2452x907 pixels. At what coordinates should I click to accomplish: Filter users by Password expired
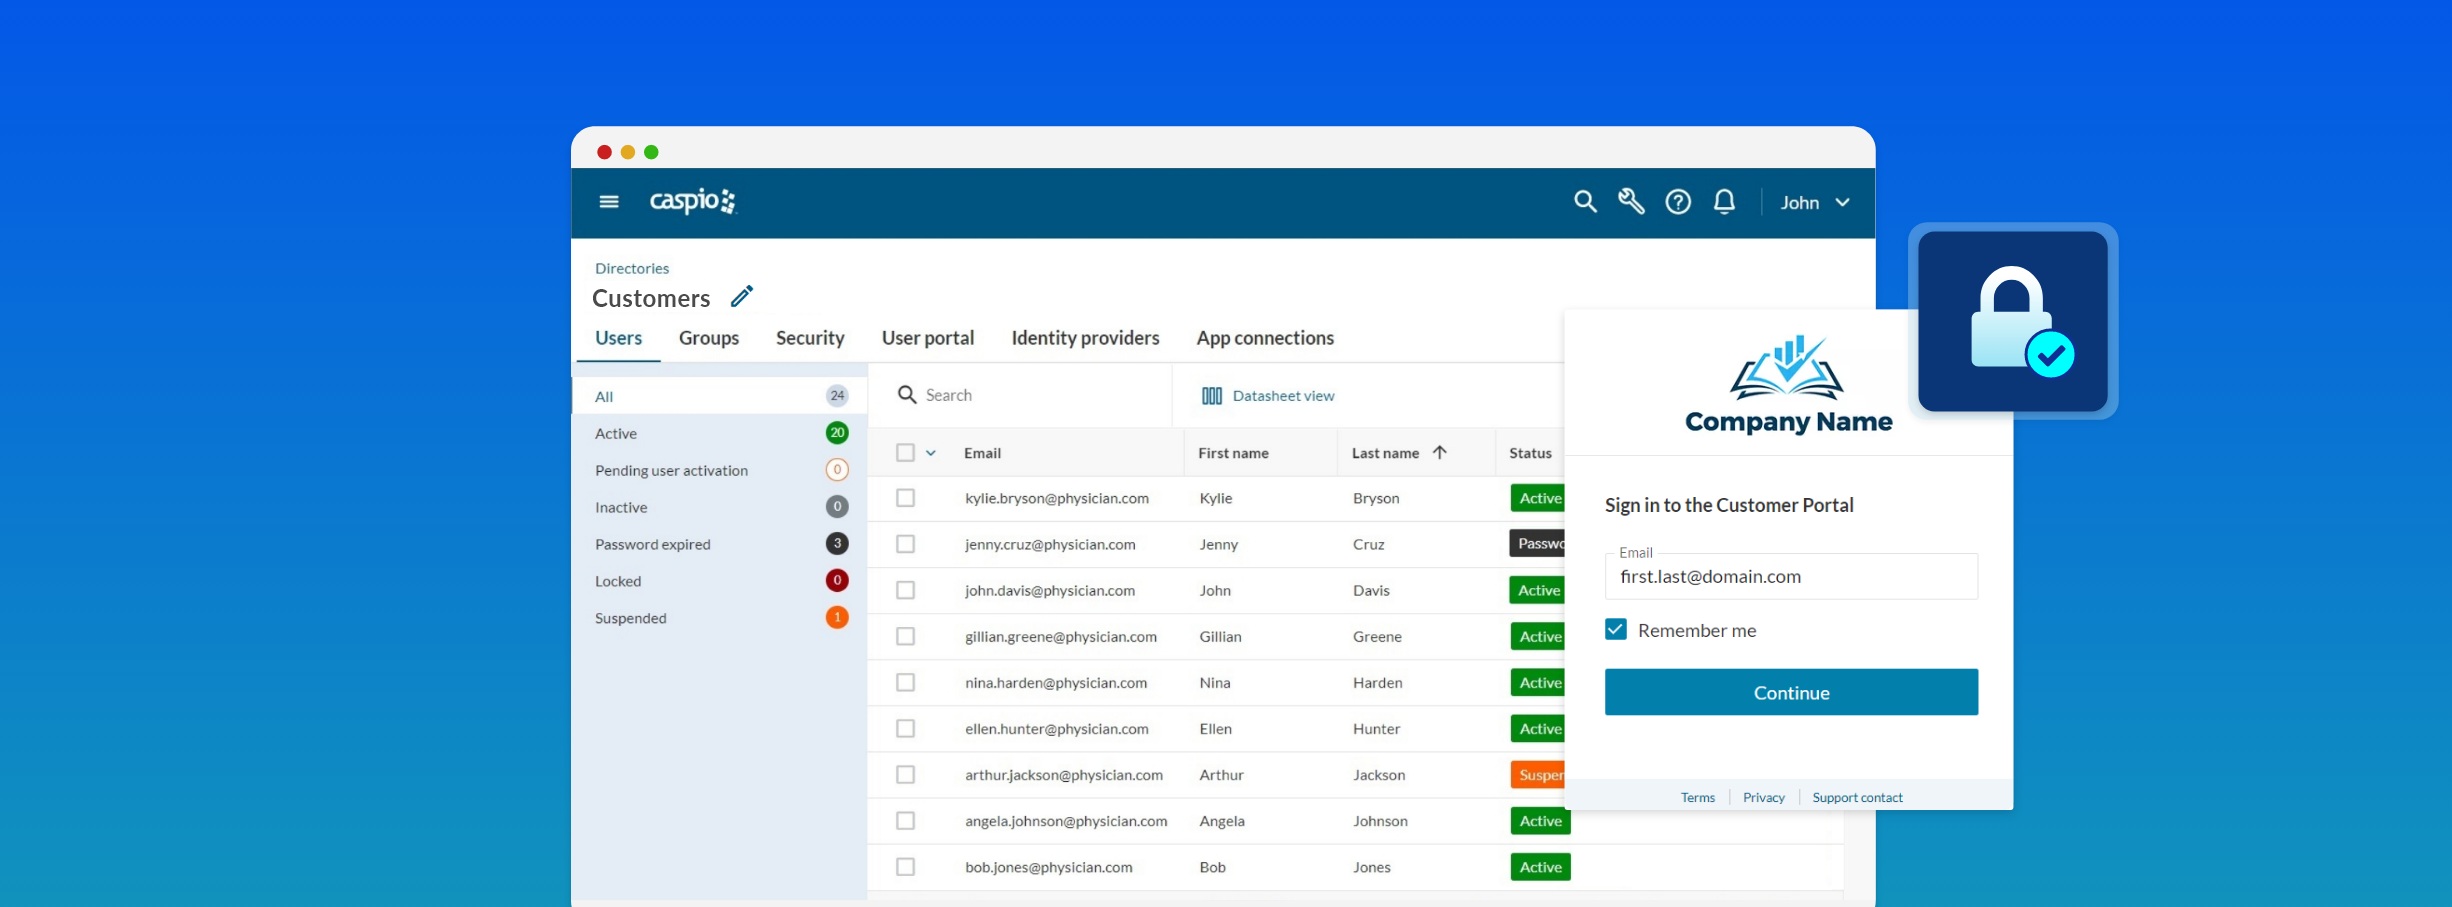[x=653, y=544]
